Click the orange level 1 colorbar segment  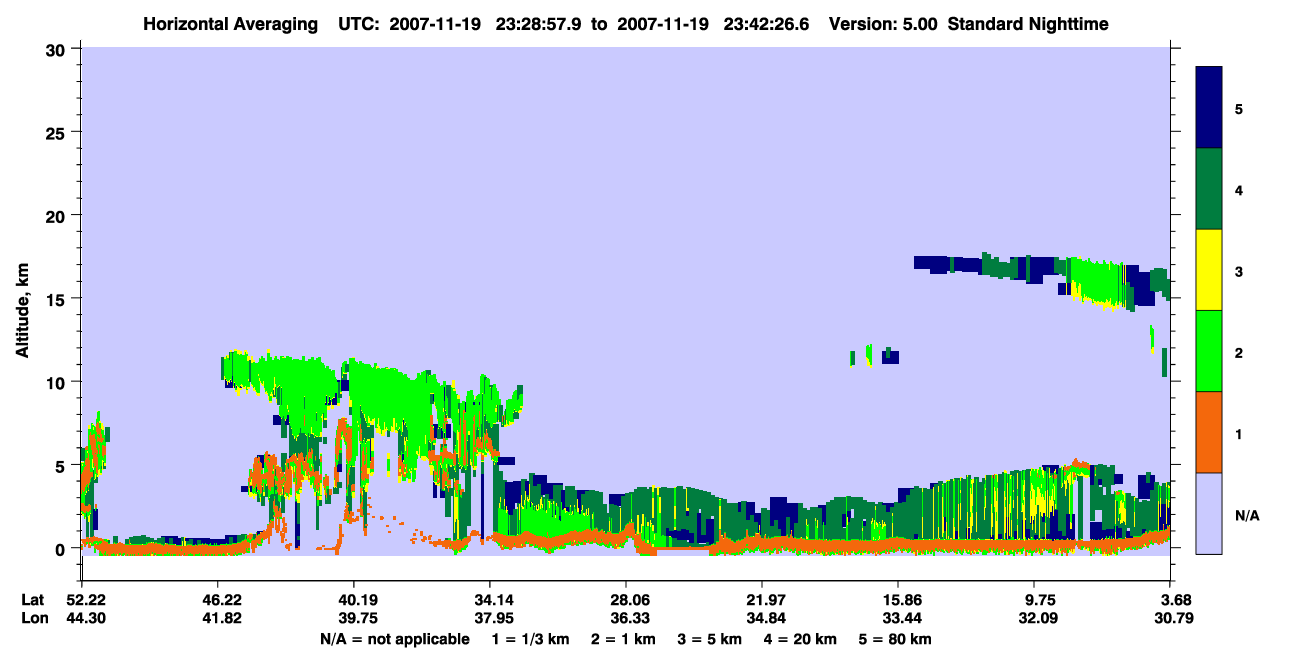pos(1209,432)
